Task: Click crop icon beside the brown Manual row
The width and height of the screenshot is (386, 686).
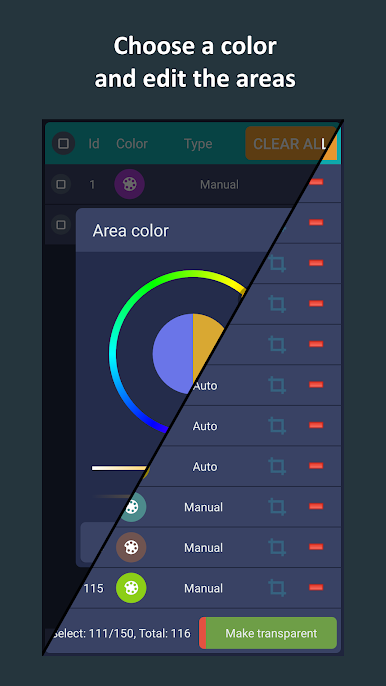Action: click(x=277, y=547)
